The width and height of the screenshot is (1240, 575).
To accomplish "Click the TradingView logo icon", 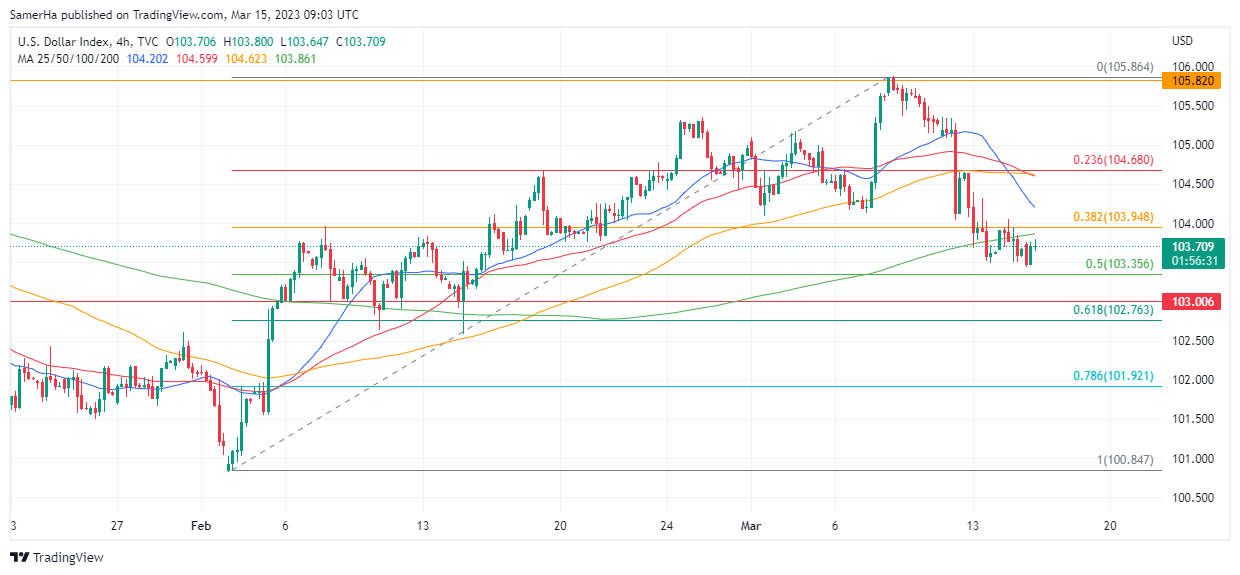I will 17,557.
